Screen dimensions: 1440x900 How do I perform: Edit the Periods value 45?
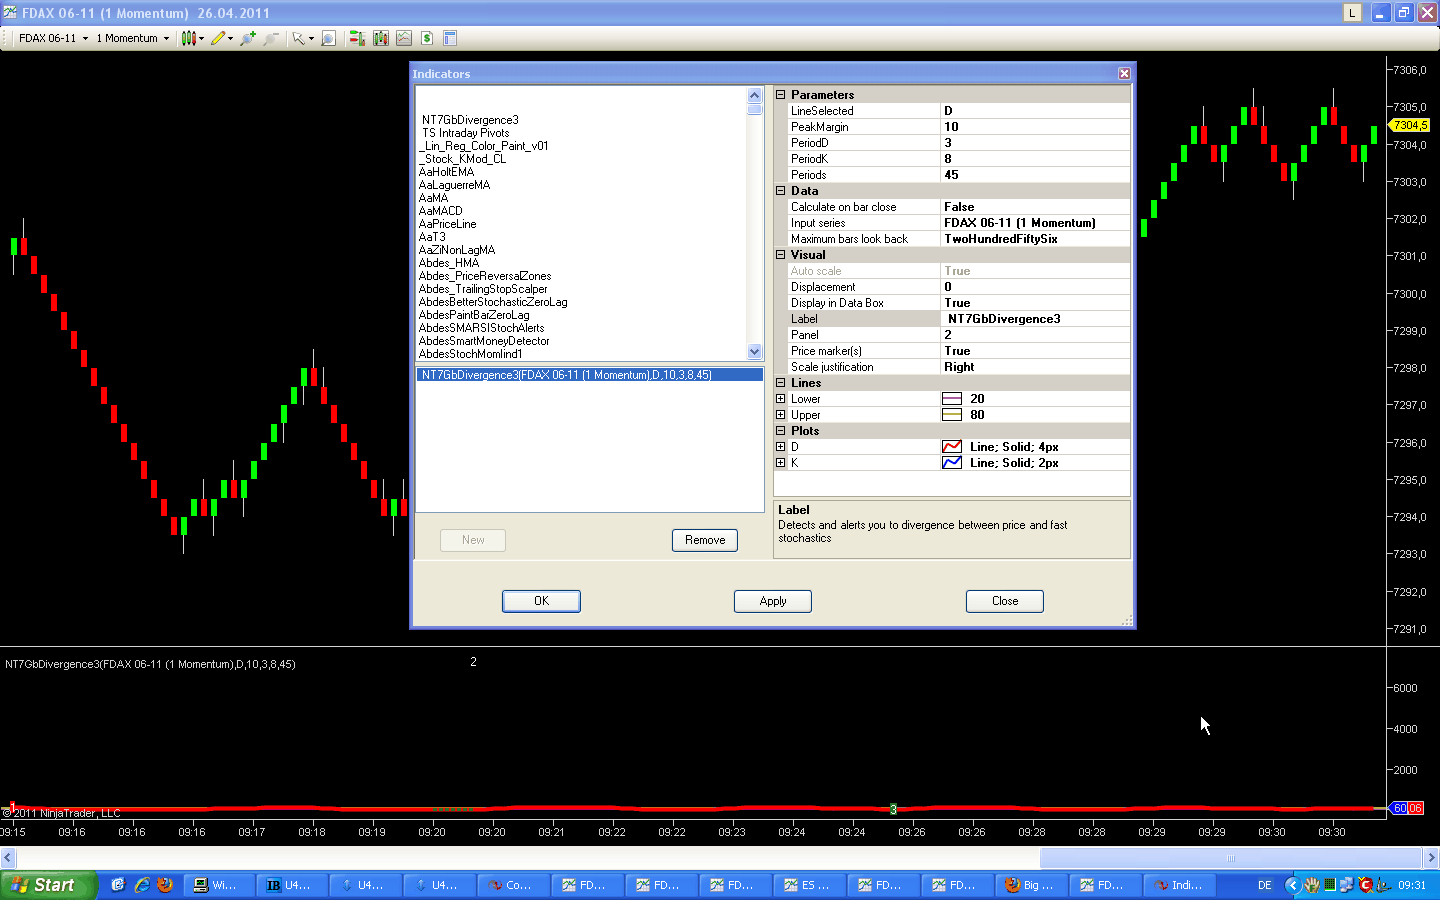(1035, 175)
